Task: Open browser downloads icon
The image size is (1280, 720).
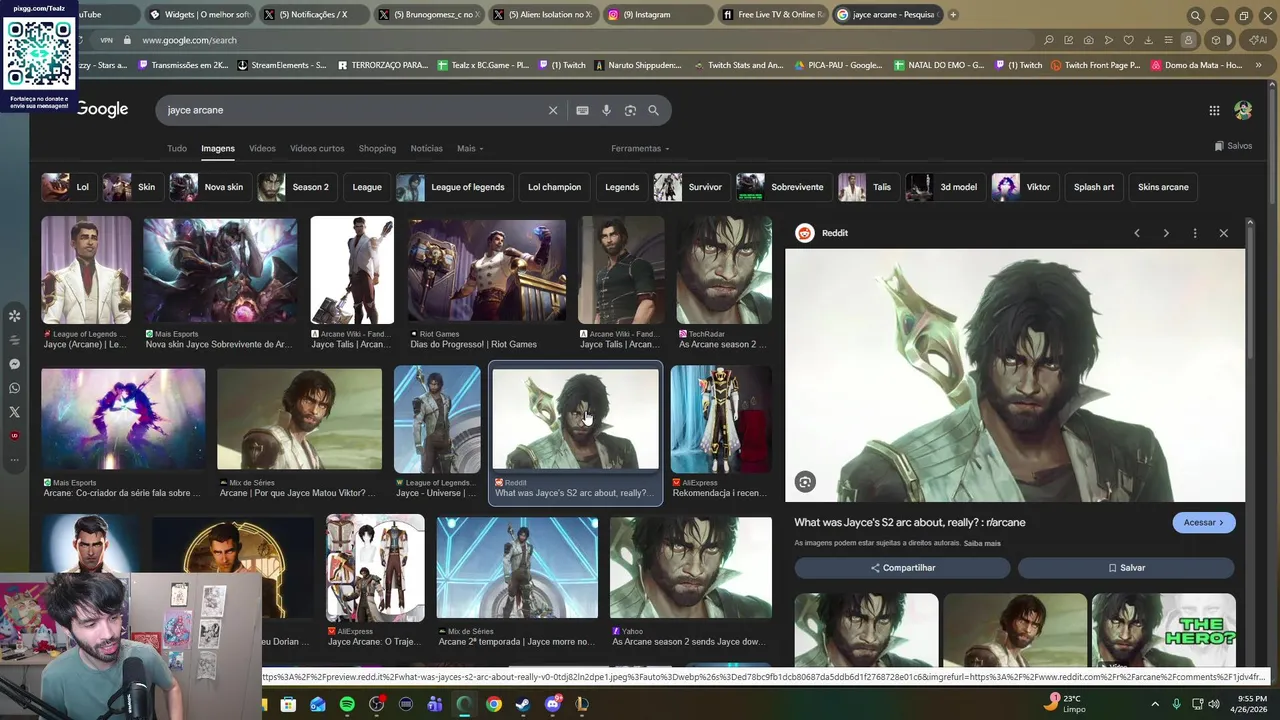Action: point(1148,40)
